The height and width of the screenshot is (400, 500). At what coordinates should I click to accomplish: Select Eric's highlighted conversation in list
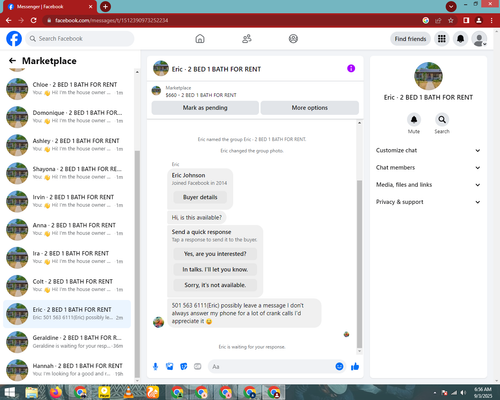pyautogui.click(x=67, y=314)
